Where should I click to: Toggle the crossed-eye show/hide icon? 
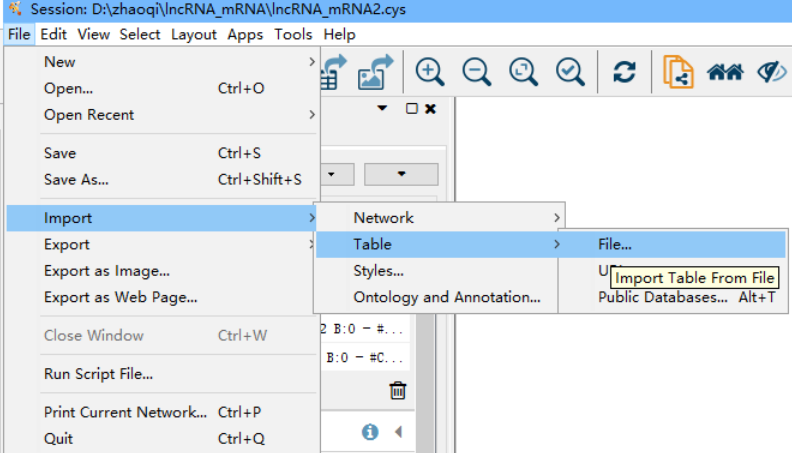[772, 72]
